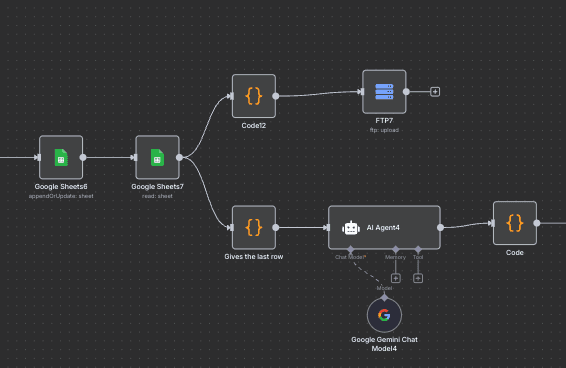Click the 'Google Gemini Chat Model4' label
Viewport: 566px width, 368px height.
[384, 344]
